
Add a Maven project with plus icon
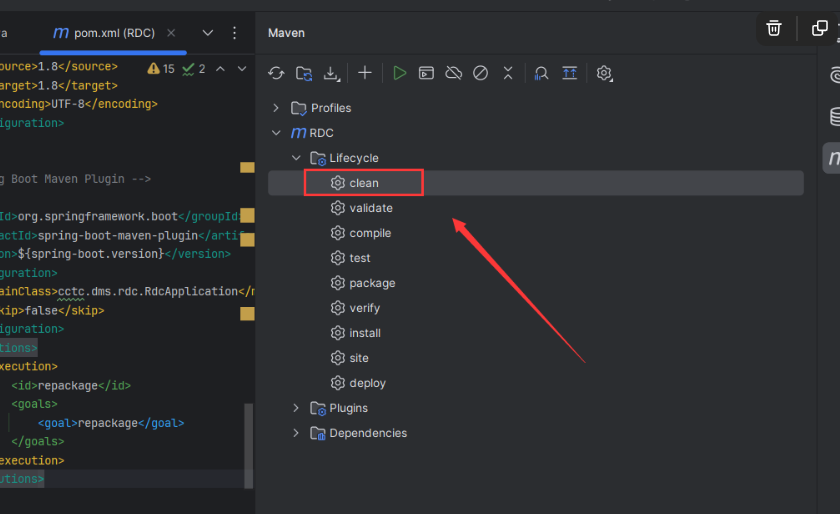[x=365, y=73]
